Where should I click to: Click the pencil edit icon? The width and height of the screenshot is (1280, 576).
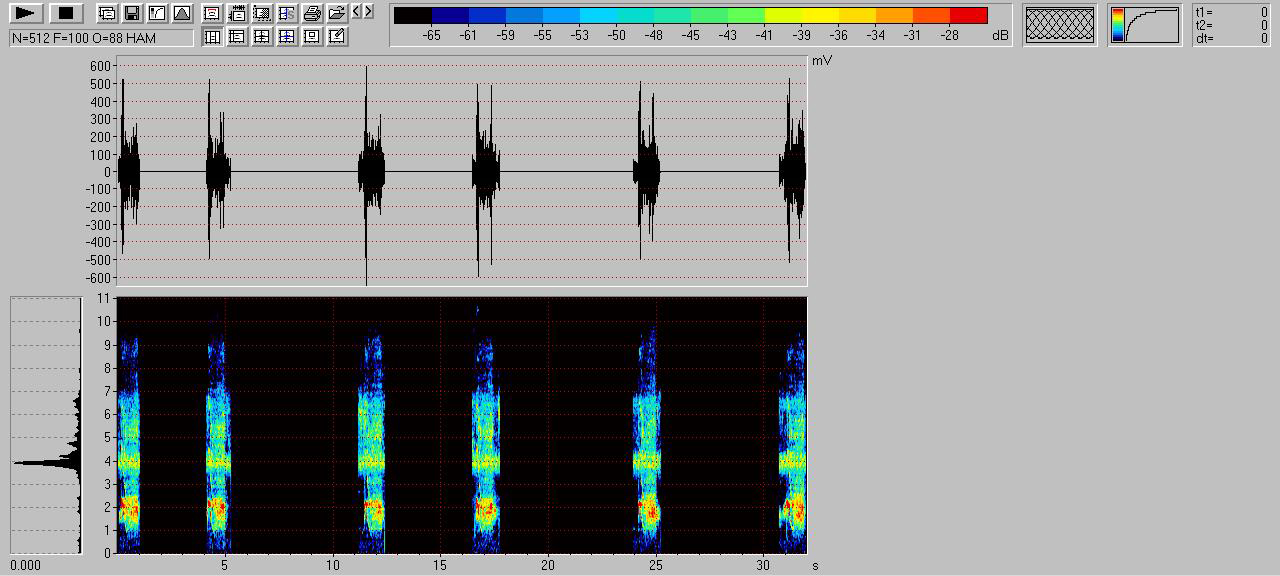[337, 36]
